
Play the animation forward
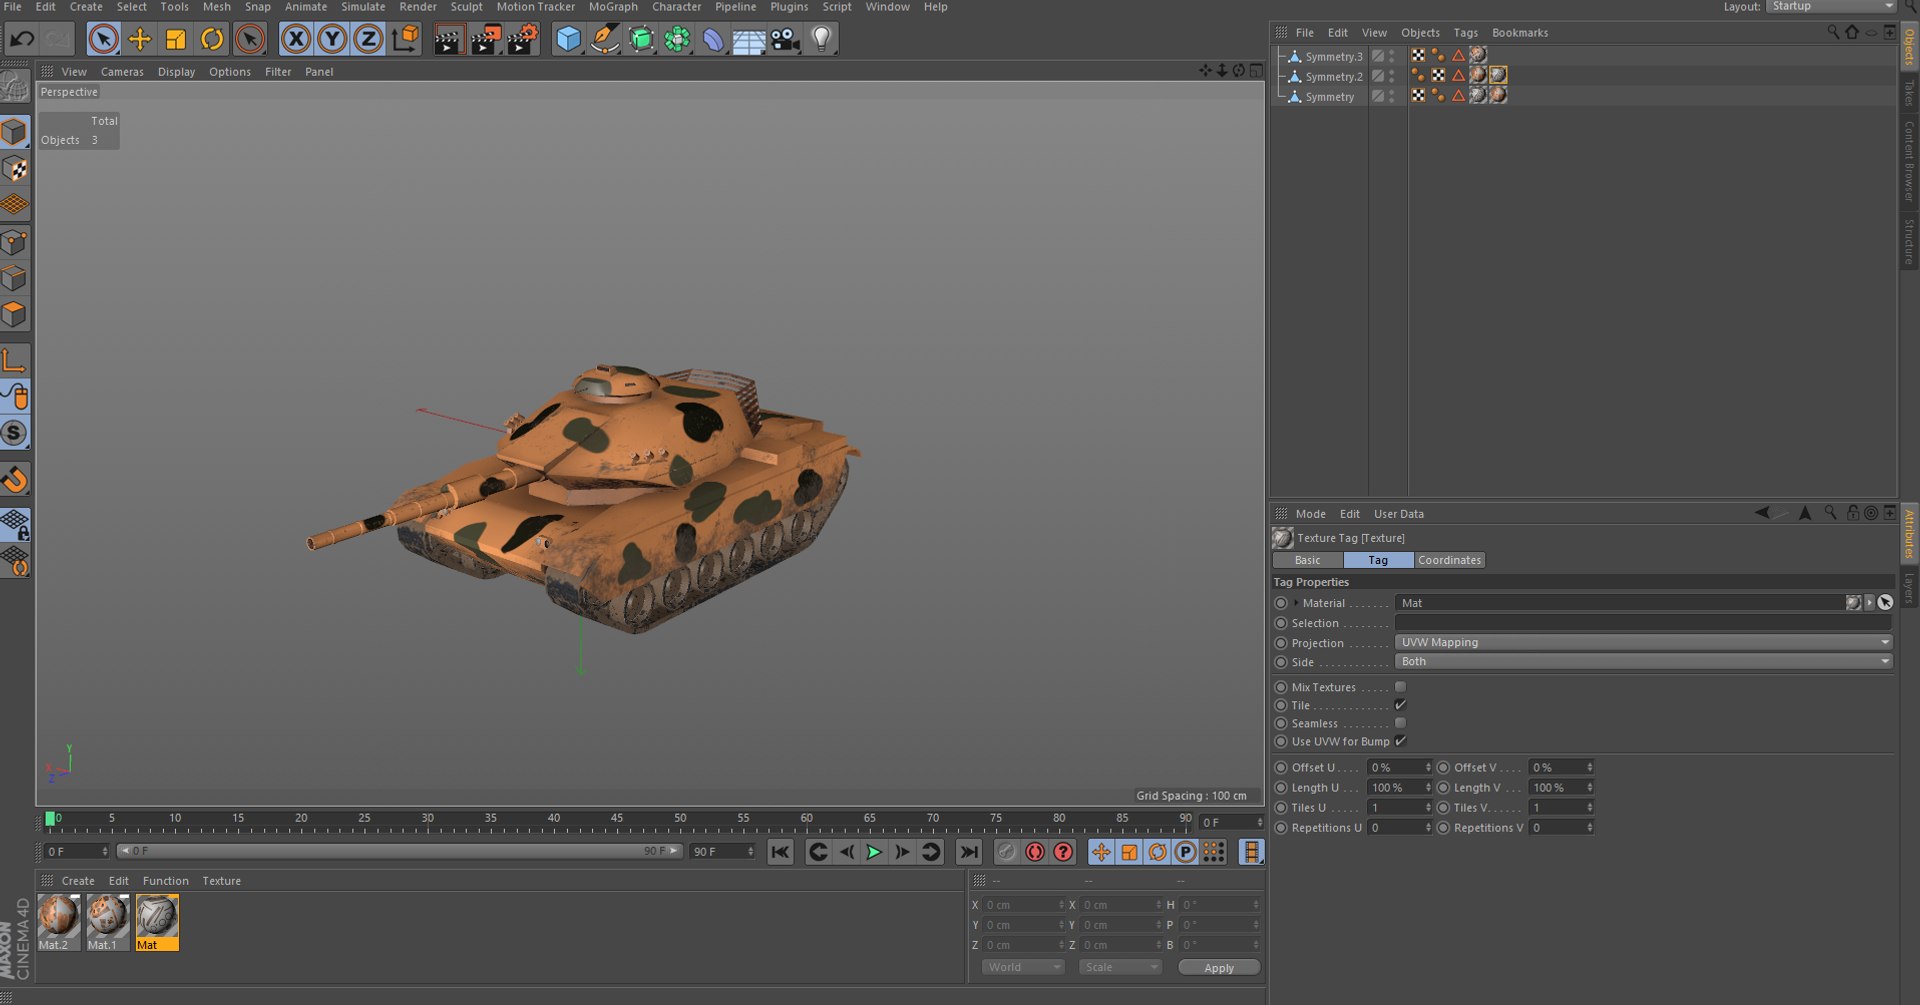tap(873, 852)
